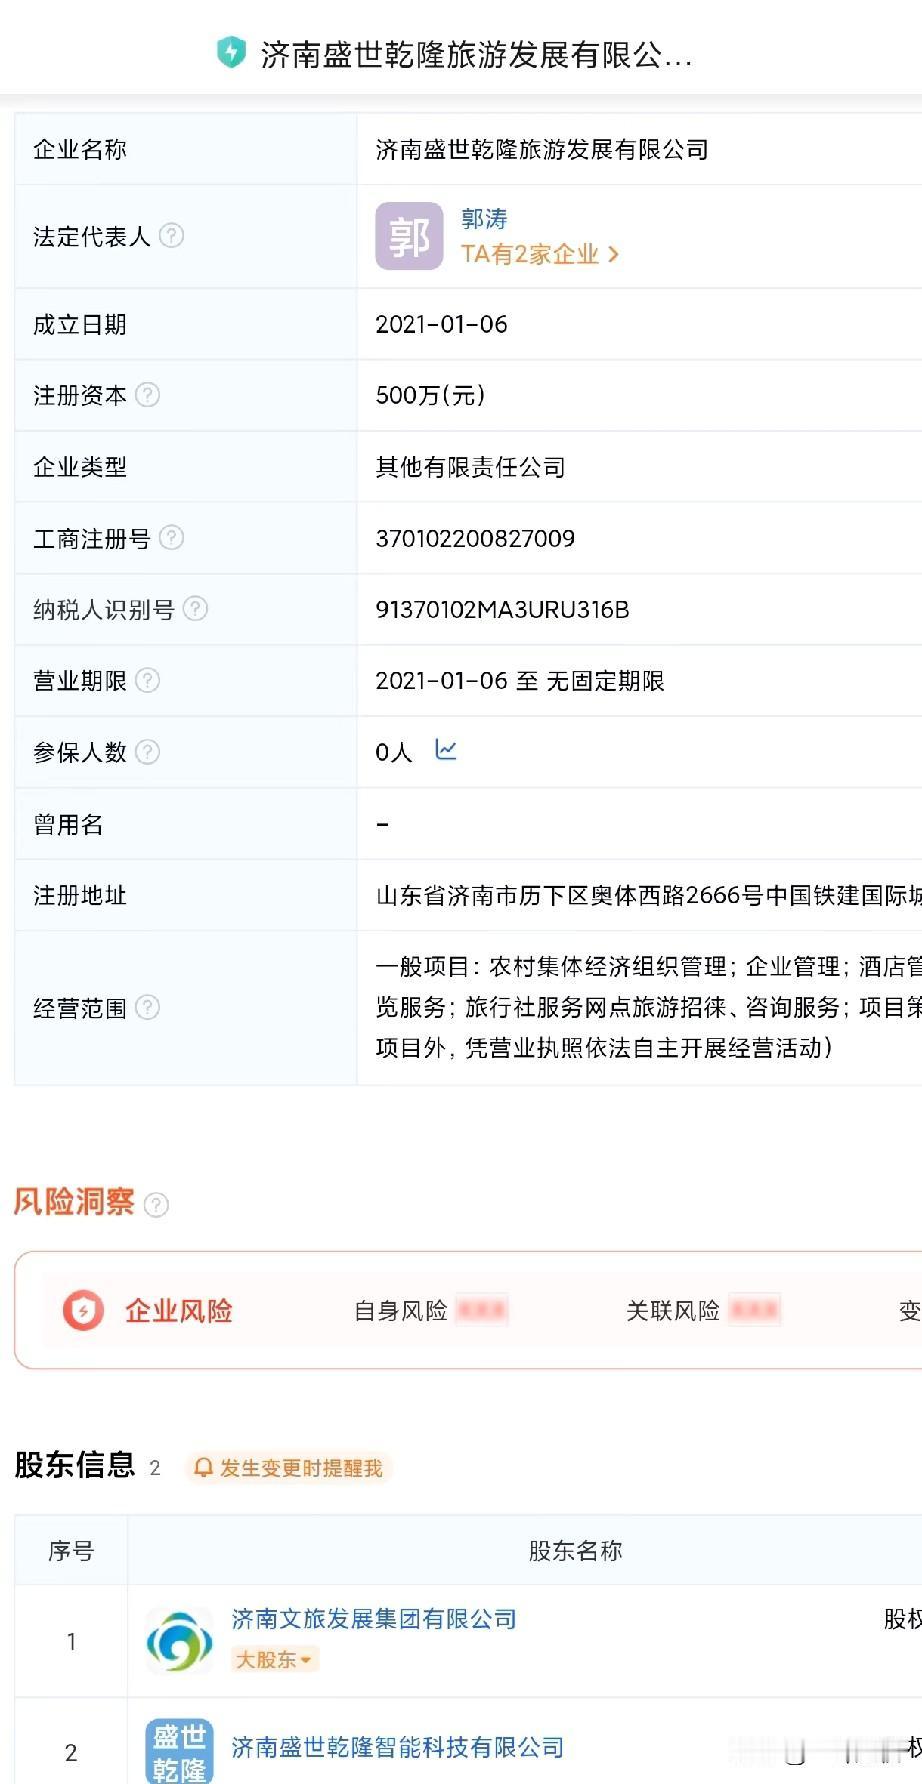
Task: Click the 经营范围 description text
Action: pyautogui.click(x=648, y=1007)
